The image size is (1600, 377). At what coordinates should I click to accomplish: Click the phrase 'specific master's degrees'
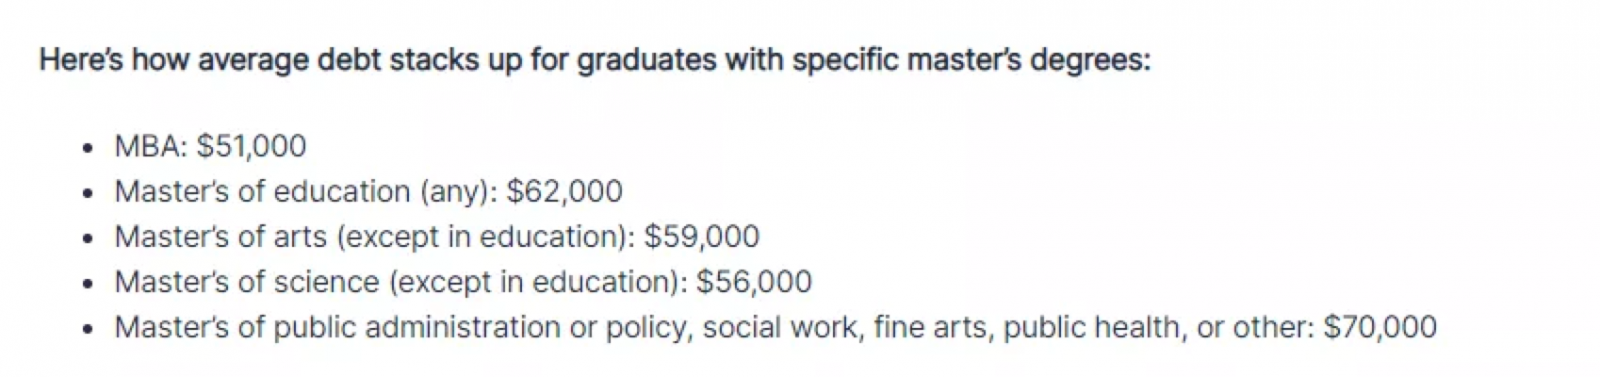971,61
